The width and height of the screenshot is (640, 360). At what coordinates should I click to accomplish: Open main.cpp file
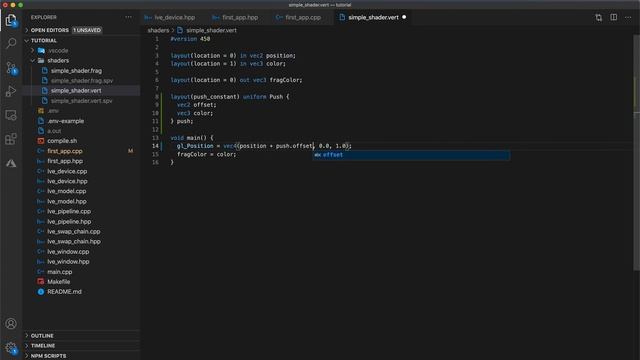60,272
